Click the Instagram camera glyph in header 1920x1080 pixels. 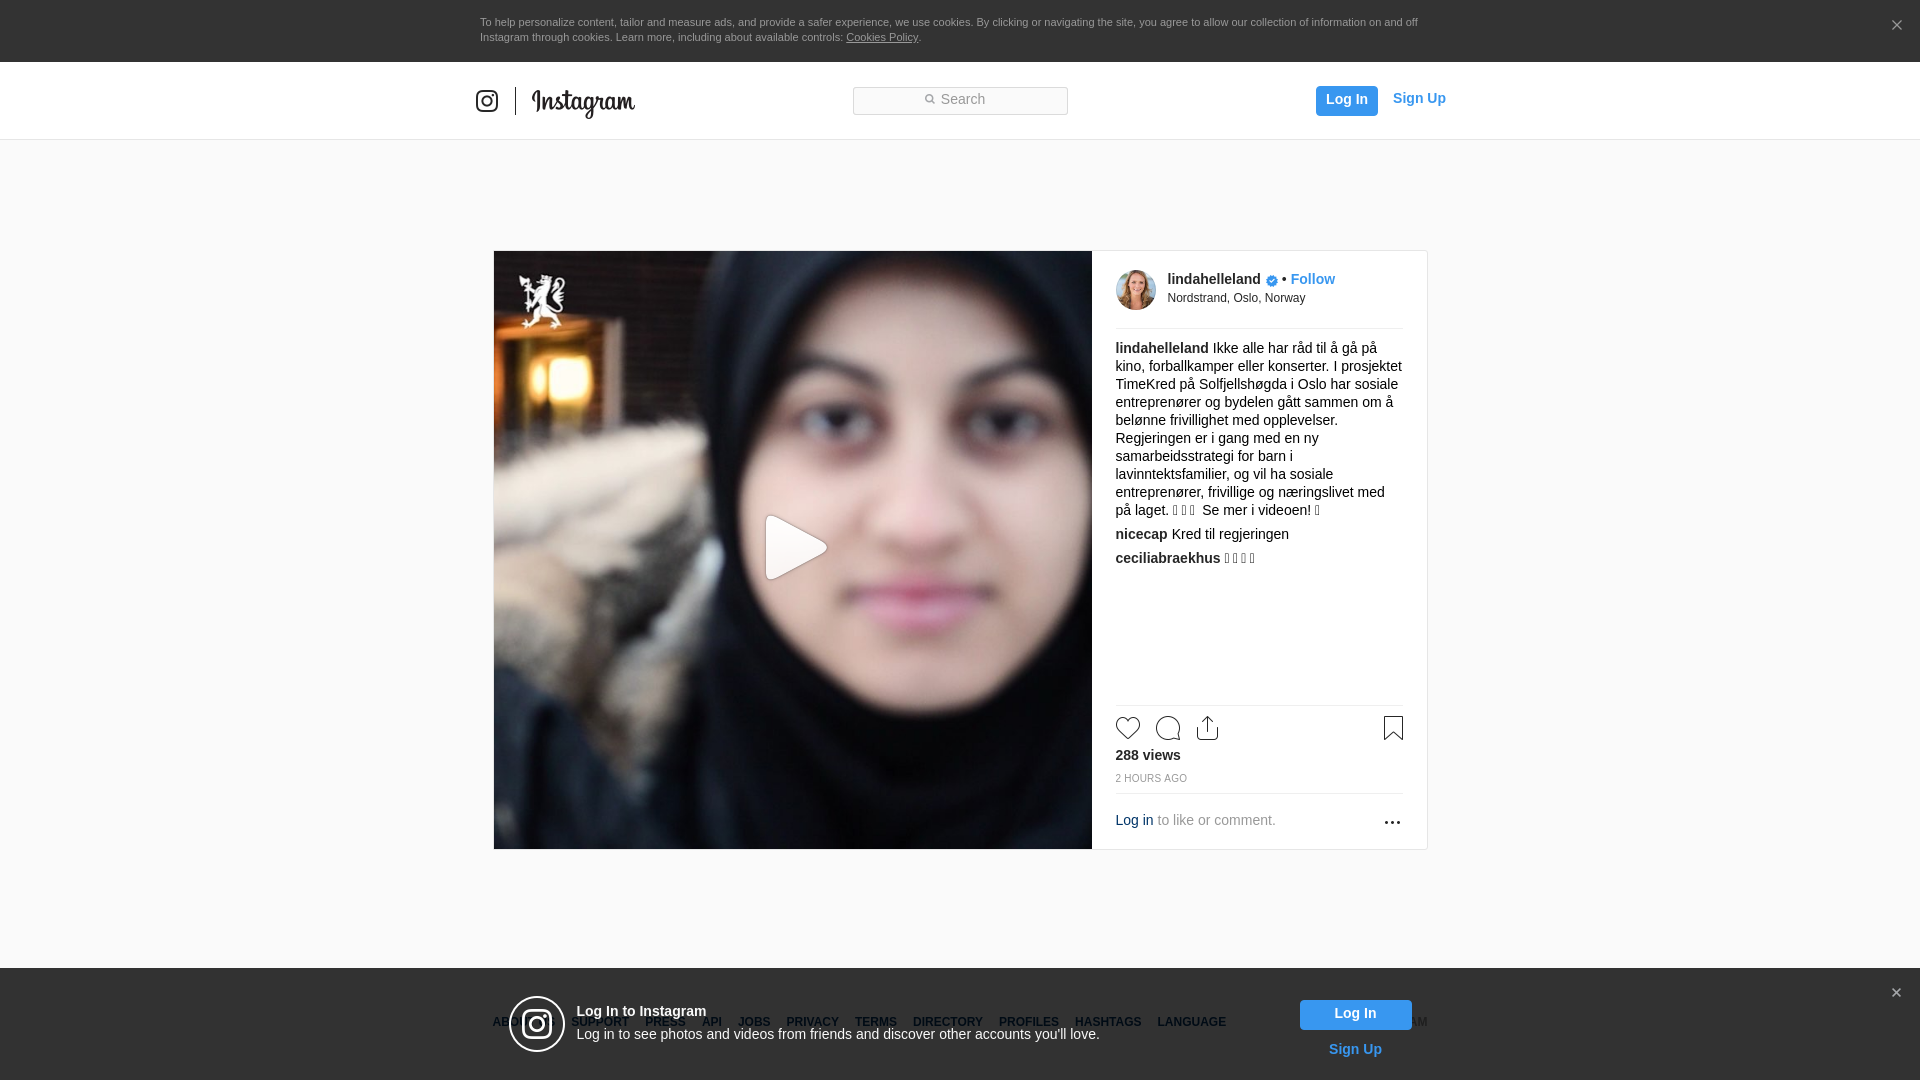[487, 101]
